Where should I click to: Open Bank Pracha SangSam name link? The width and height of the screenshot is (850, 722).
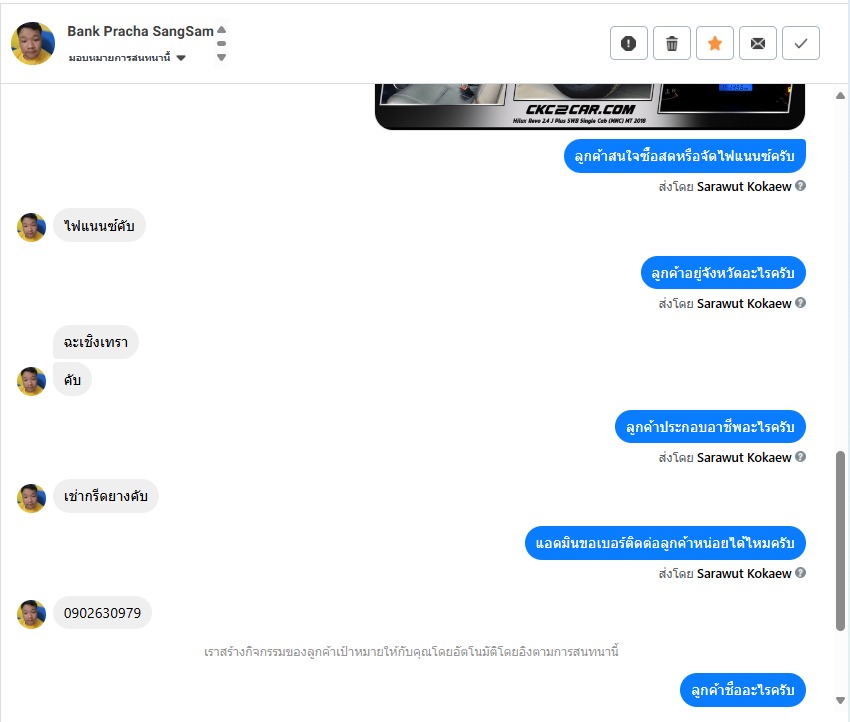(140, 31)
